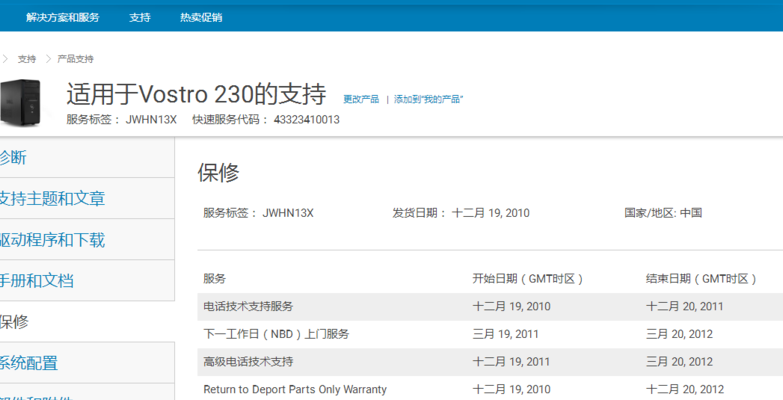
Task: Click the 更改产品 link
Action: point(361,99)
